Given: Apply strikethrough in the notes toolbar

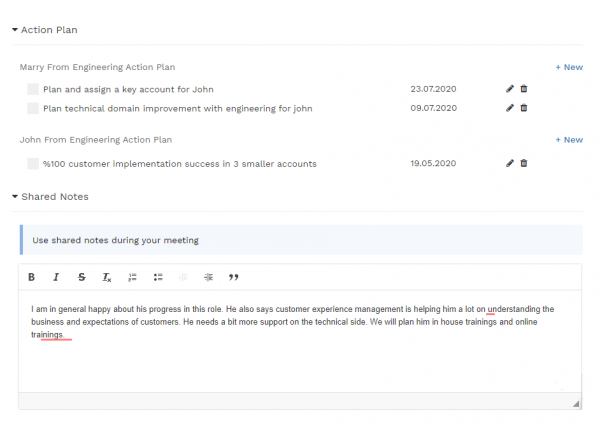Looking at the screenshot, I should [x=82, y=277].
